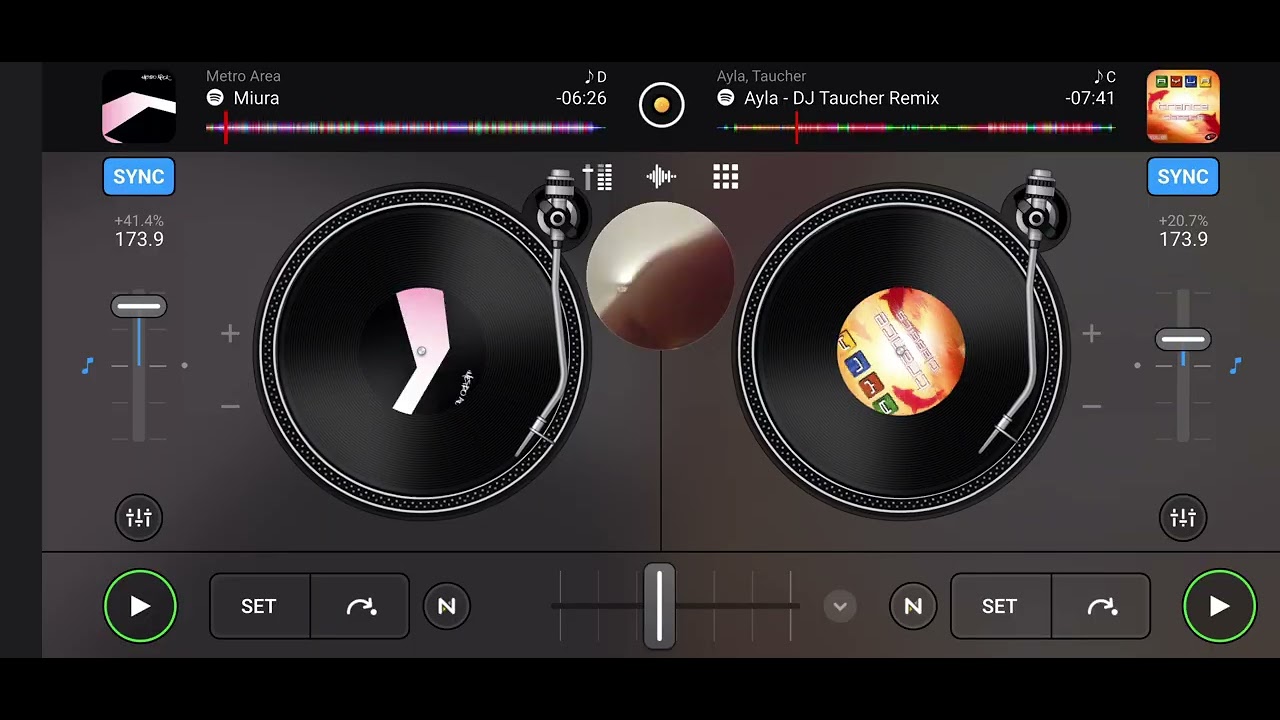Screen dimensions: 1280x720
Task: Touch the left turntable vinyl platter
Action: pyautogui.click(x=421, y=351)
